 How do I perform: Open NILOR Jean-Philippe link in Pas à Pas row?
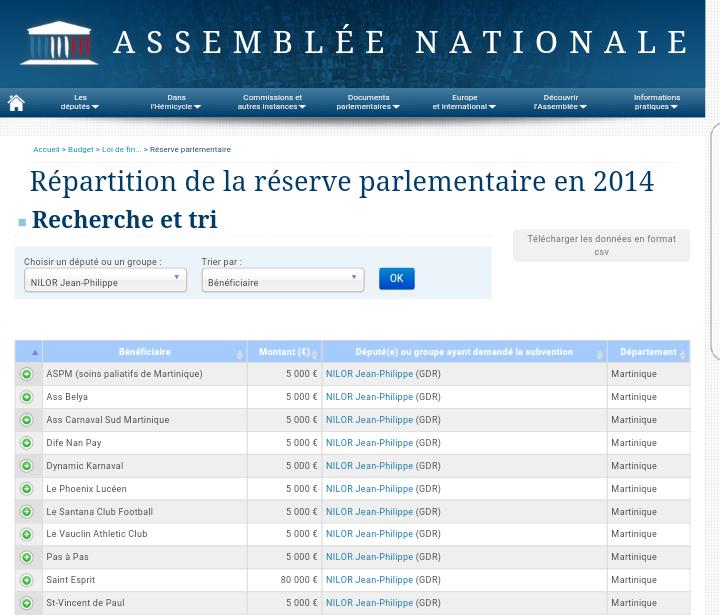(x=369, y=557)
